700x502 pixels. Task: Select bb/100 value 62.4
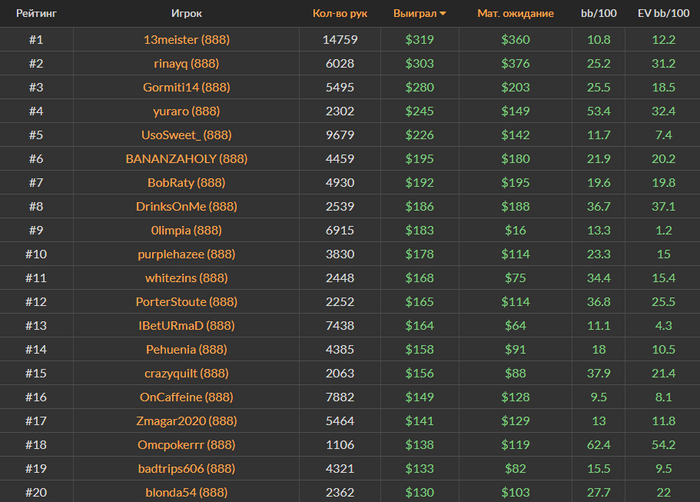[599, 444]
